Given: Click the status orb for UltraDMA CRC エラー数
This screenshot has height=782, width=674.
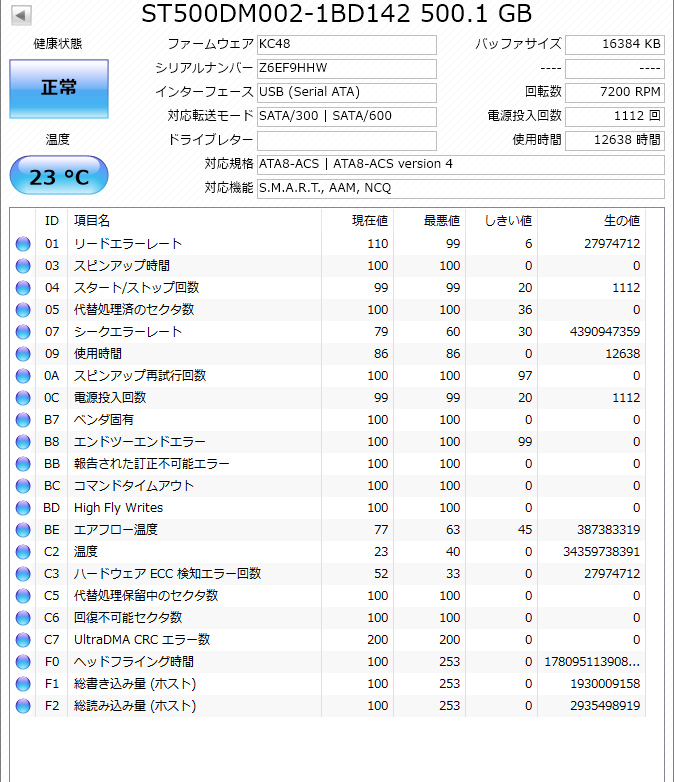Looking at the screenshot, I should click(23, 640).
